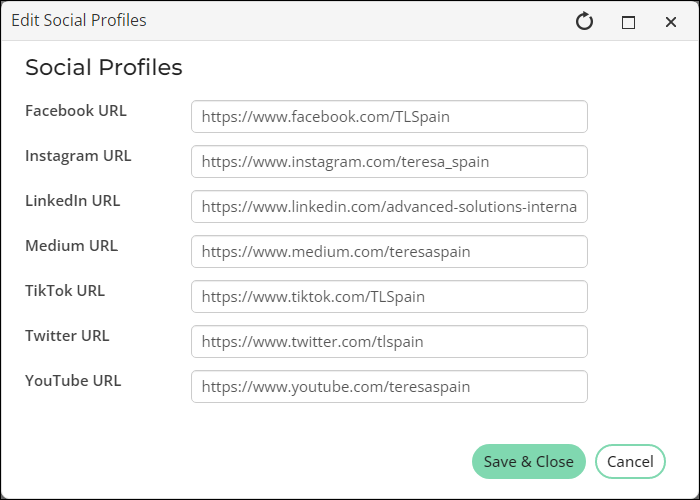Cancel editing the social profiles
Image resolution: width=700 pixels, height=500 pixels.
click(630, 462)
